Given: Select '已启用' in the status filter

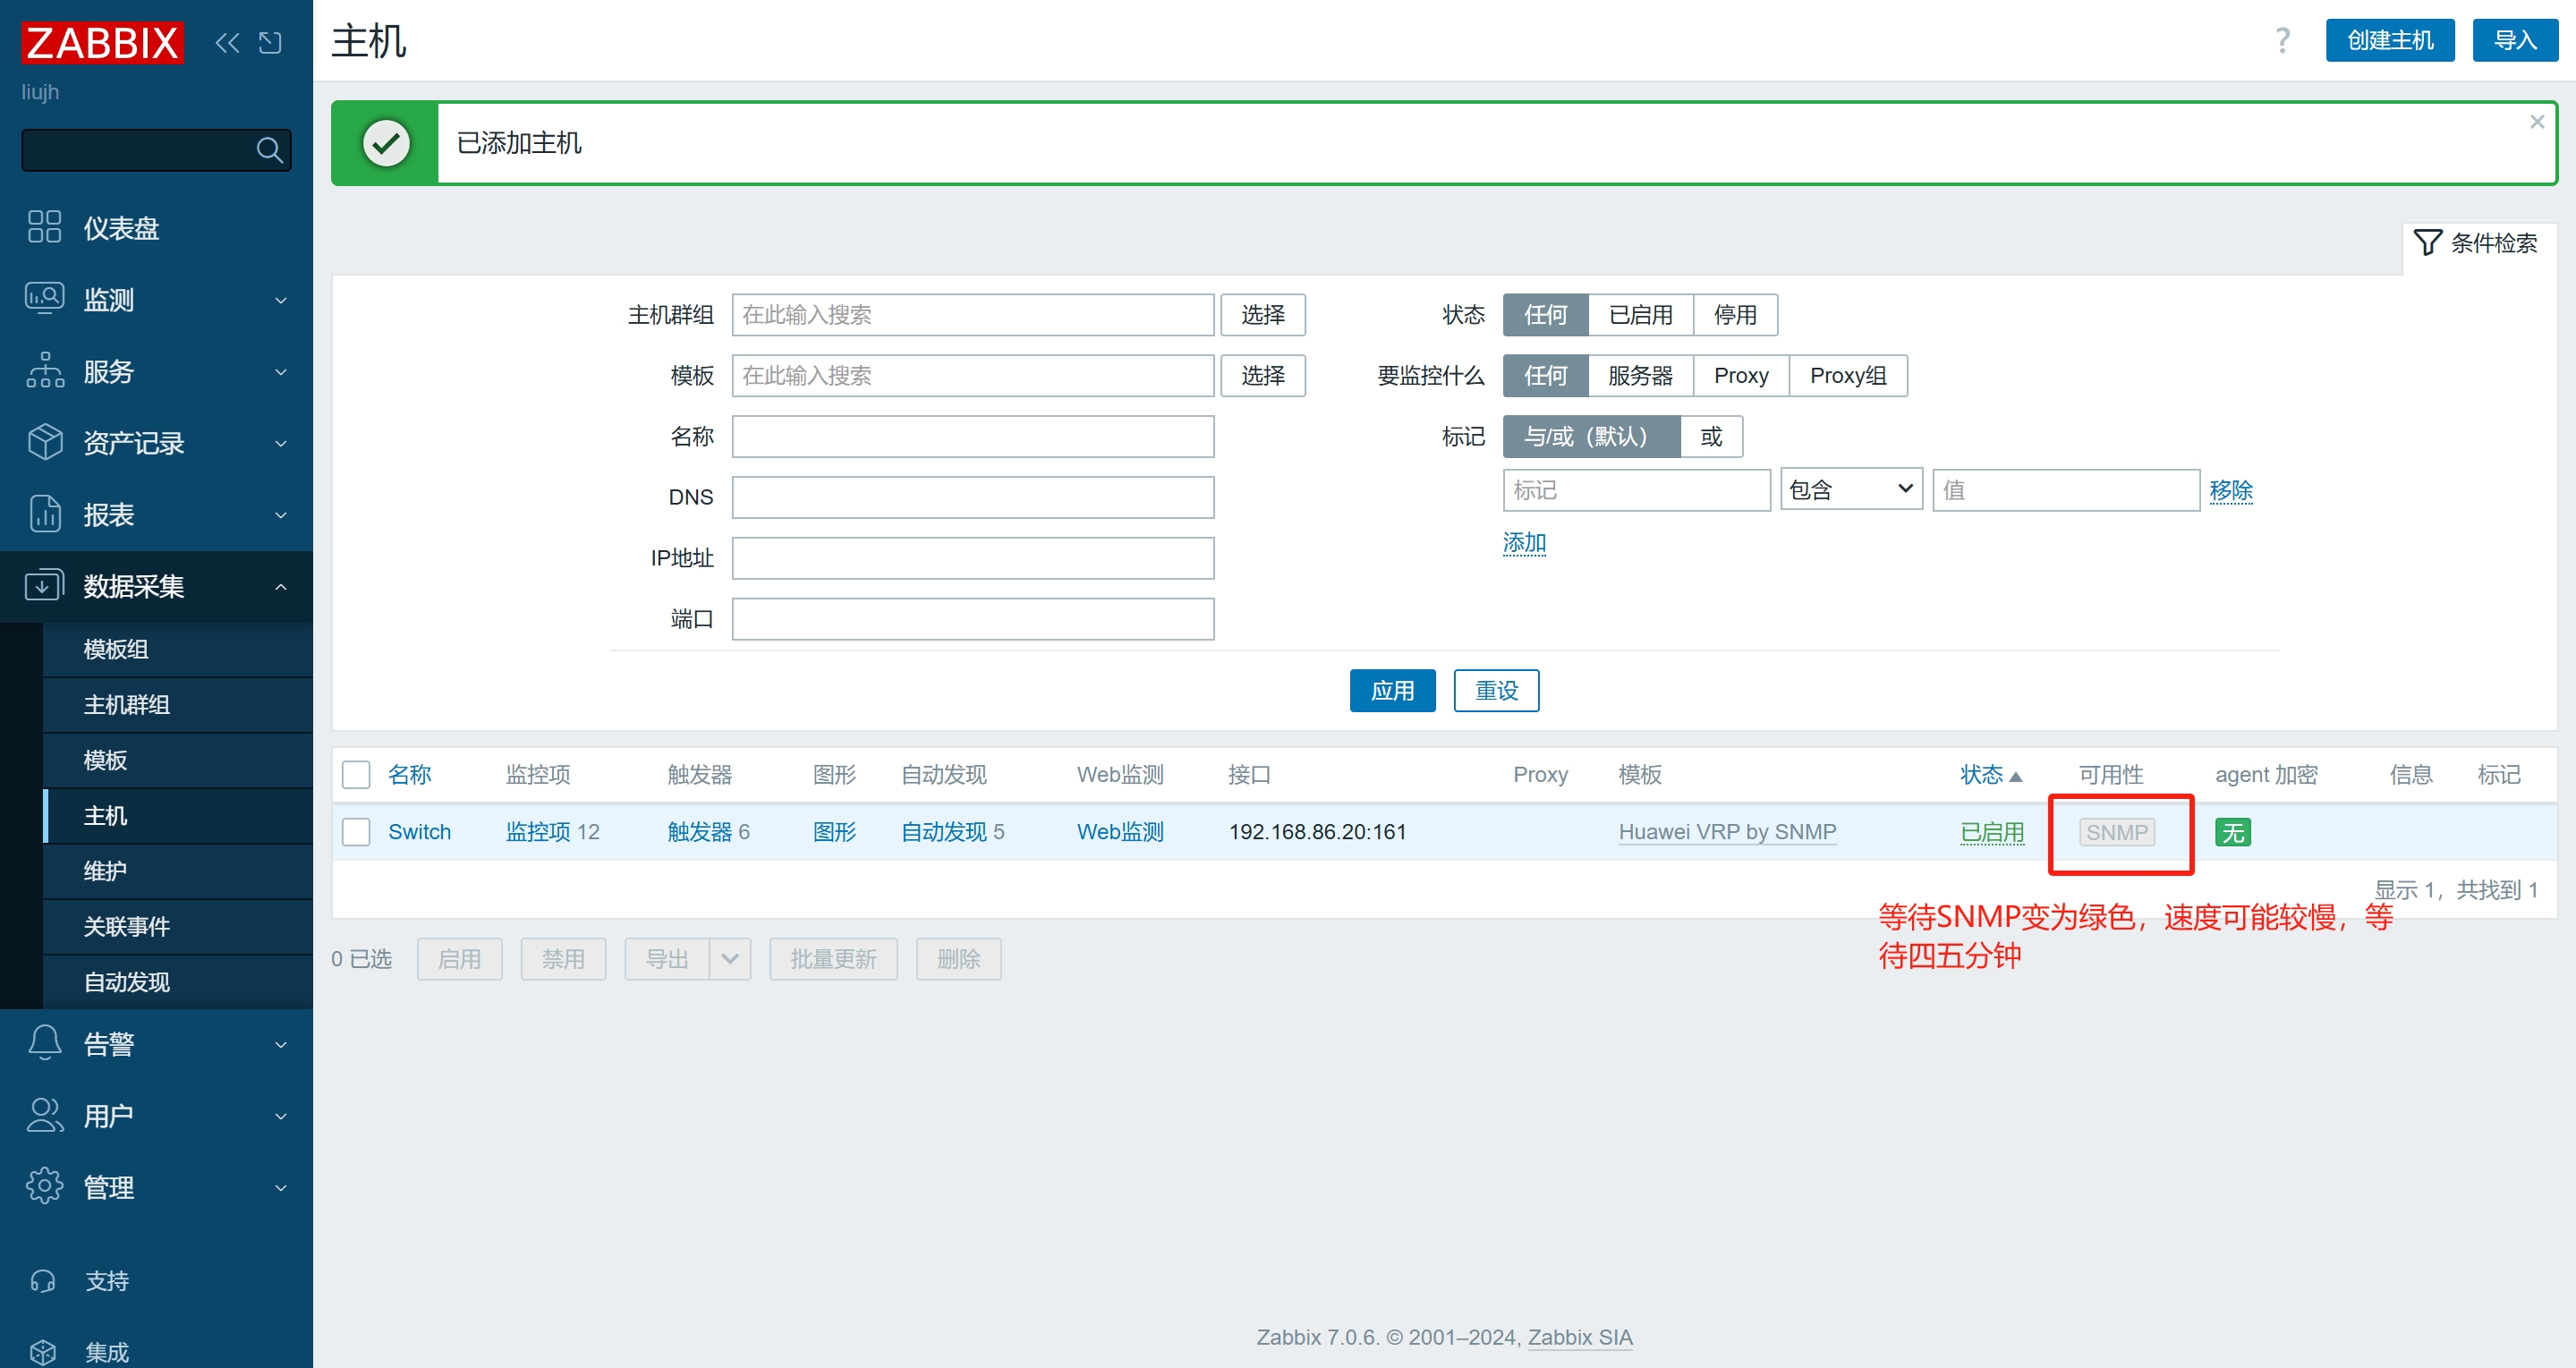Looking at the screenshot, I should coord(1639,315).
